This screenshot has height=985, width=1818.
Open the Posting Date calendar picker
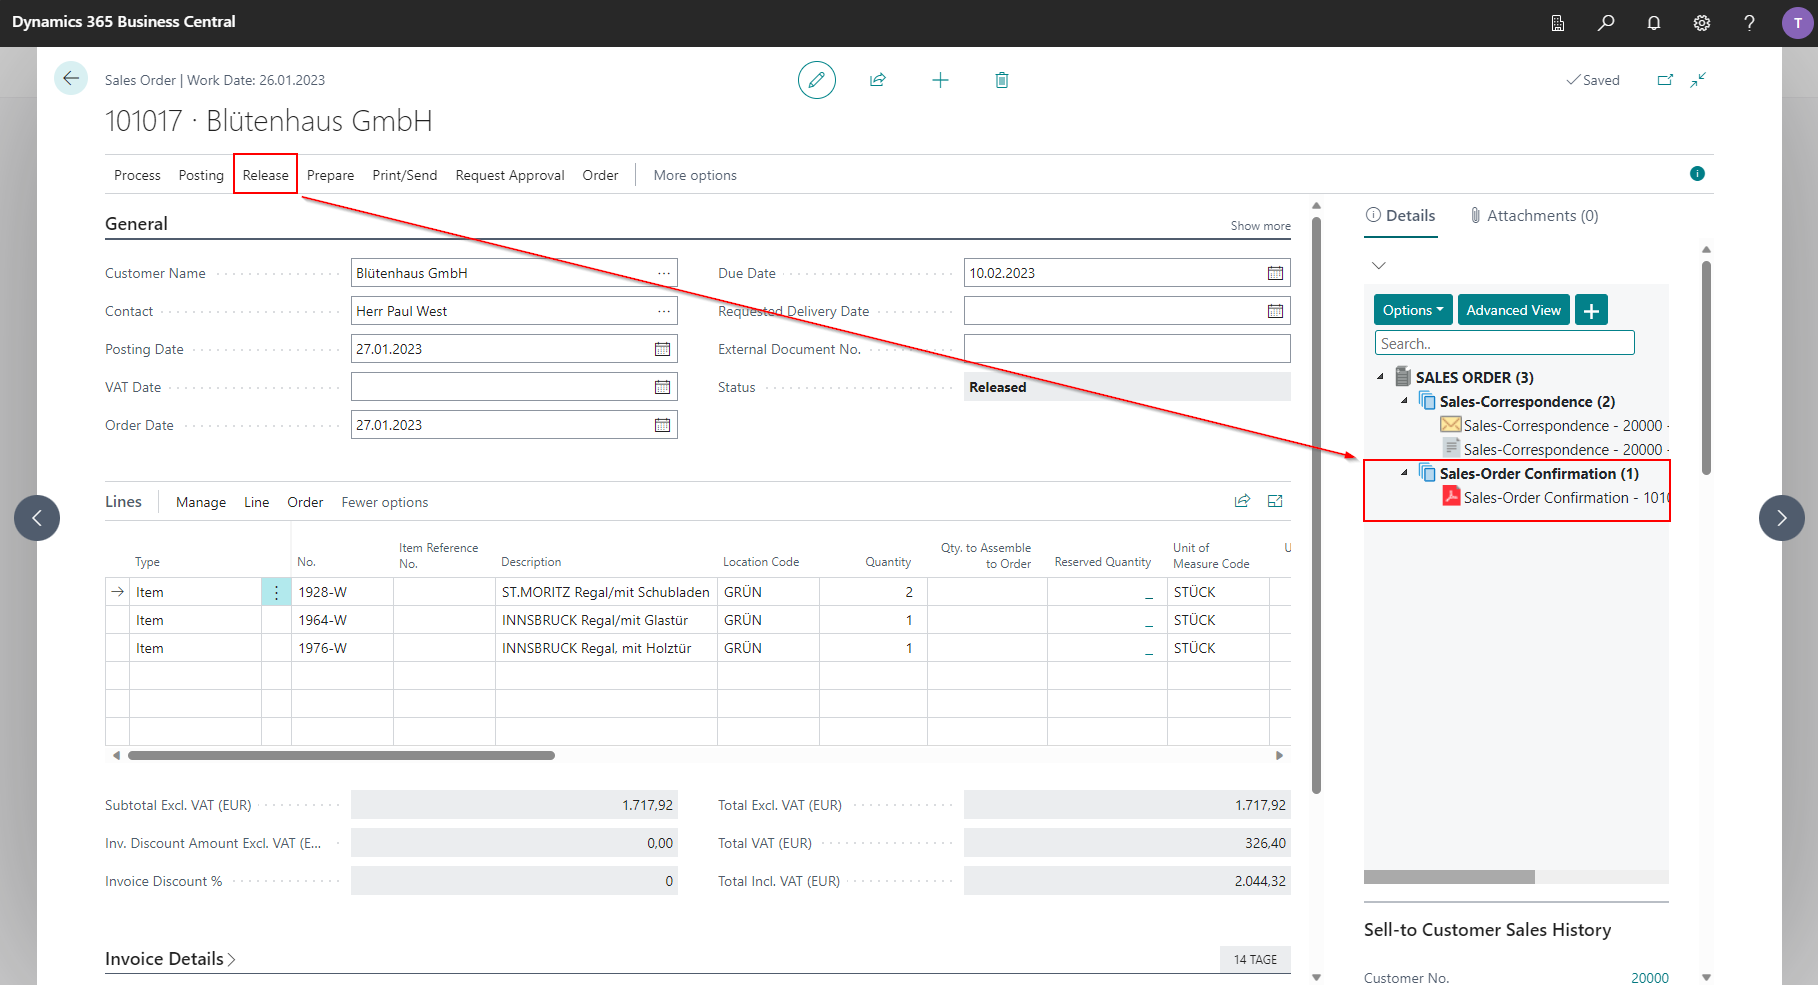(x=662, y=349)
